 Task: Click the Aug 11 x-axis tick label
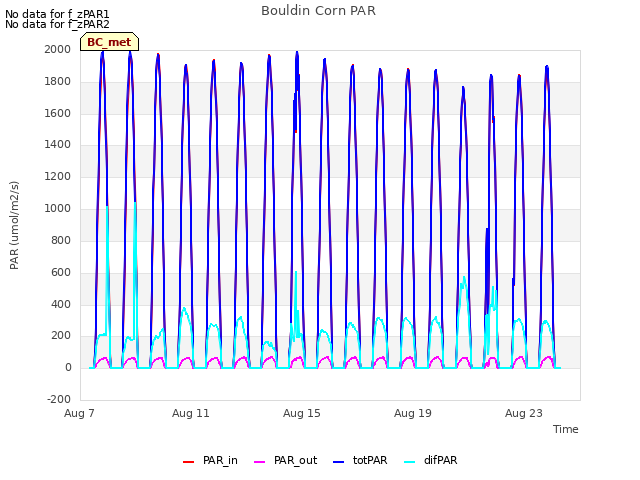click(191, 413)
